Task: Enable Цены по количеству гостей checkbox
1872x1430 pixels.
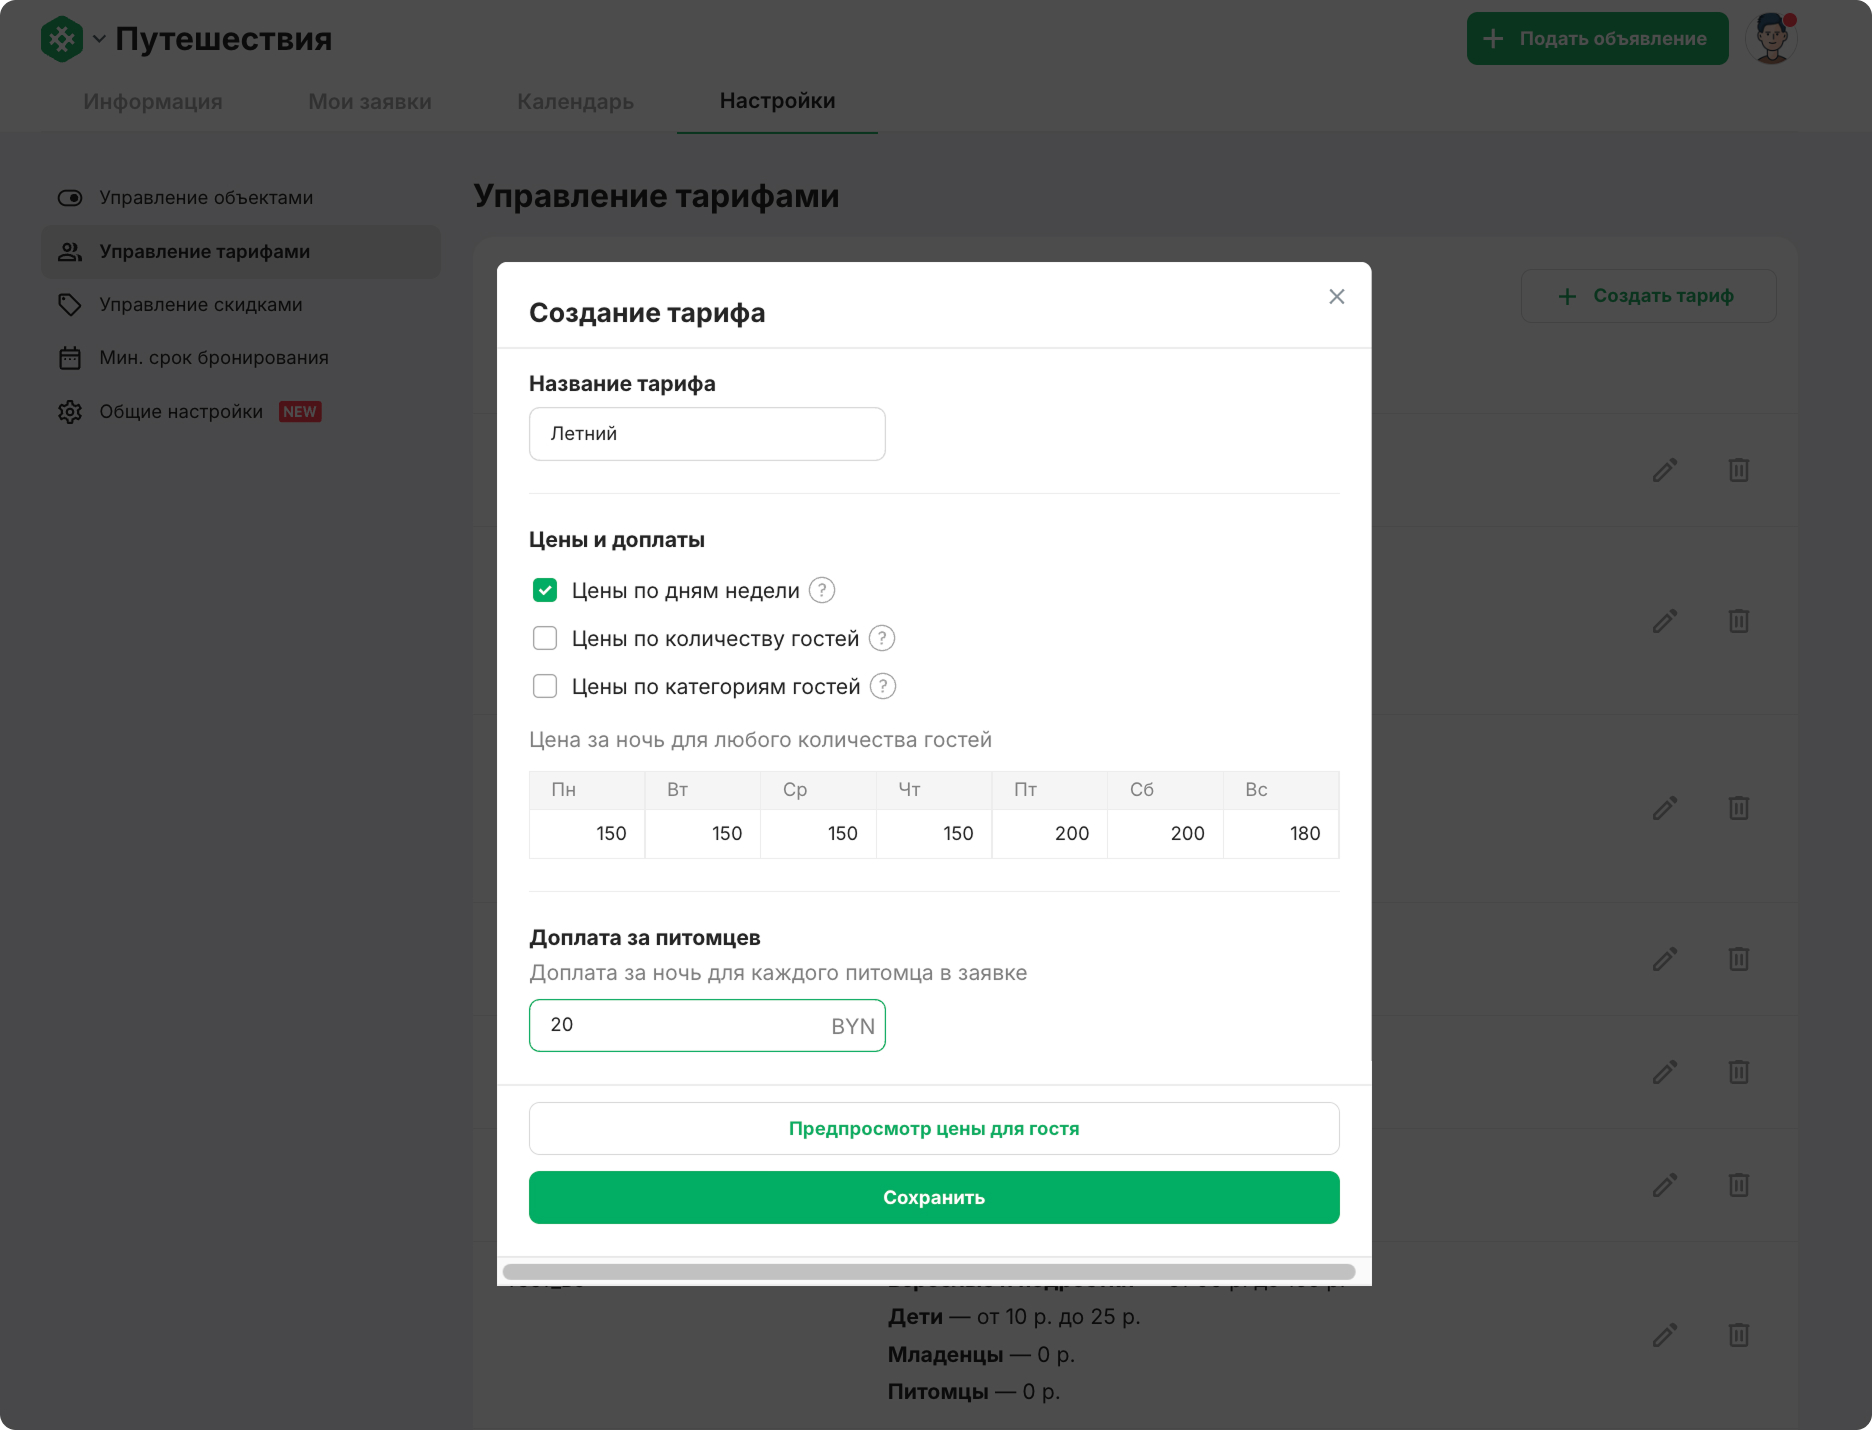Action: [545, 638]
